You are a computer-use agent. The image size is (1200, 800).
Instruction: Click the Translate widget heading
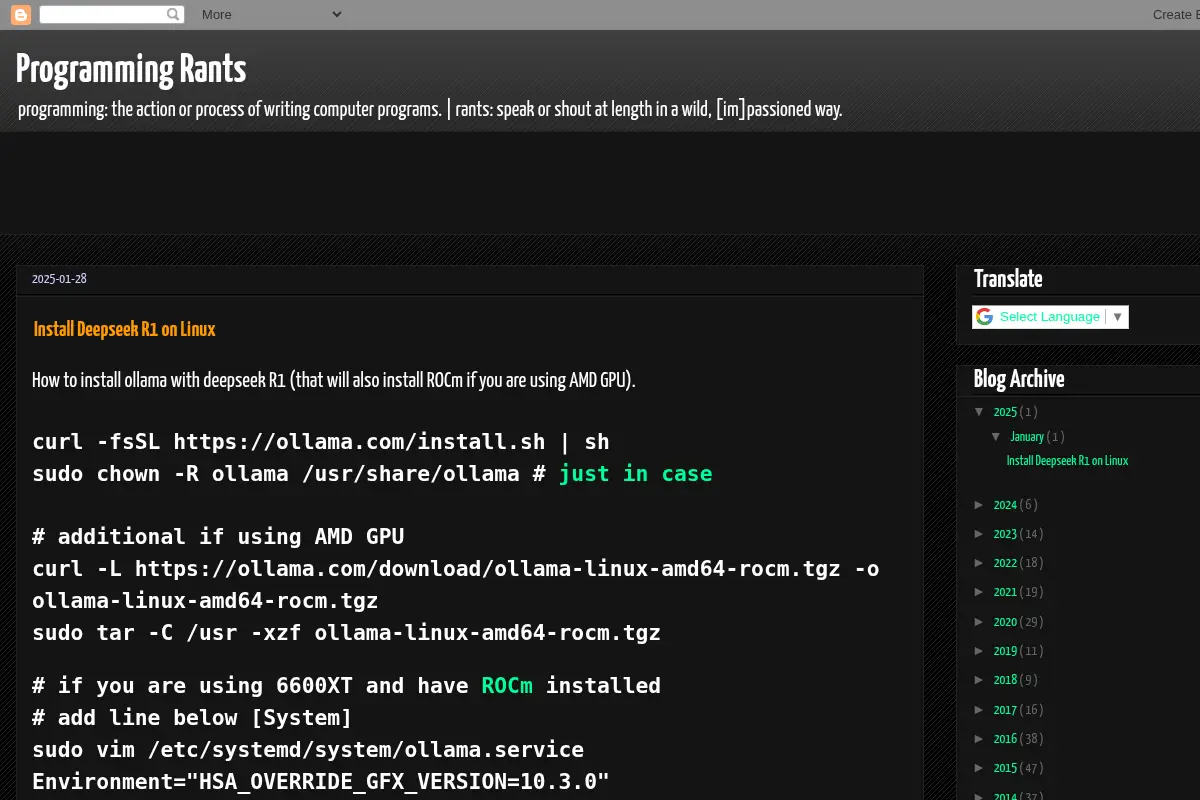[x=1008, y=279]
